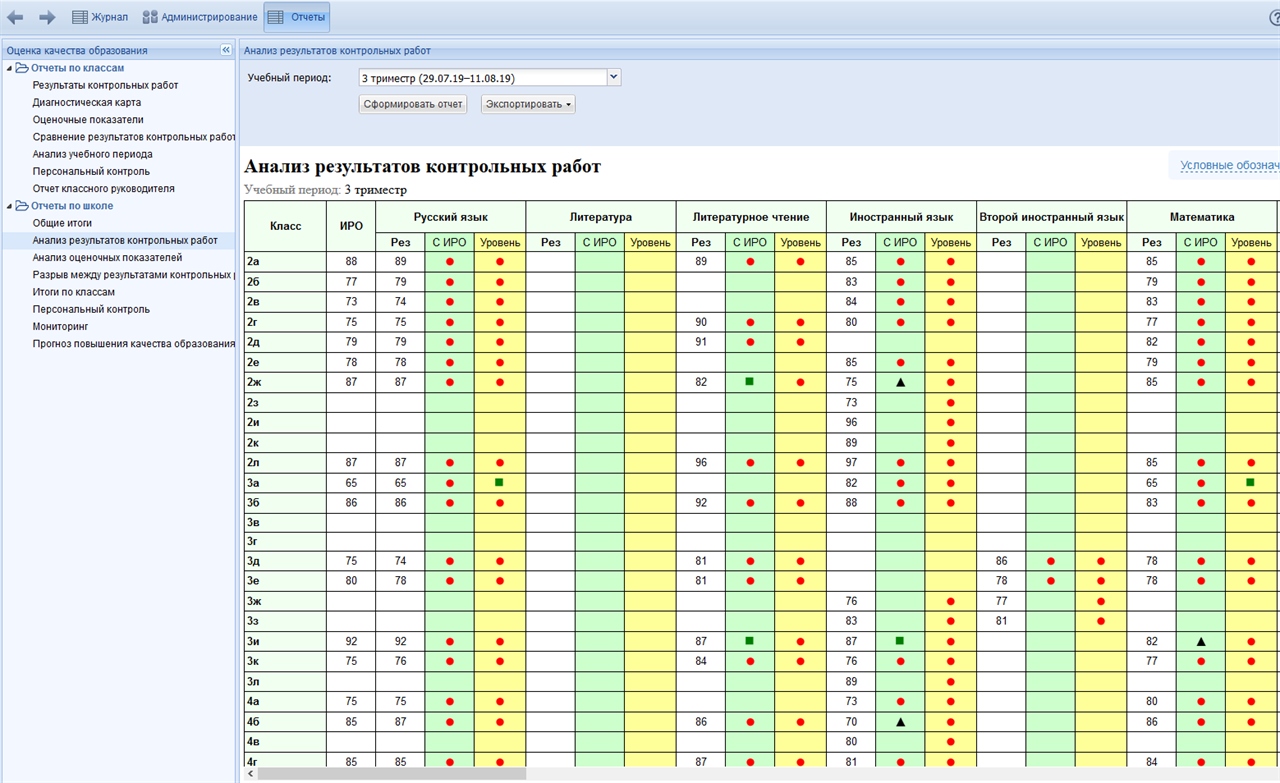Open the Условные обозначения link
1280x783 pixels.
pyautogui.click(x=1229, y=165)
